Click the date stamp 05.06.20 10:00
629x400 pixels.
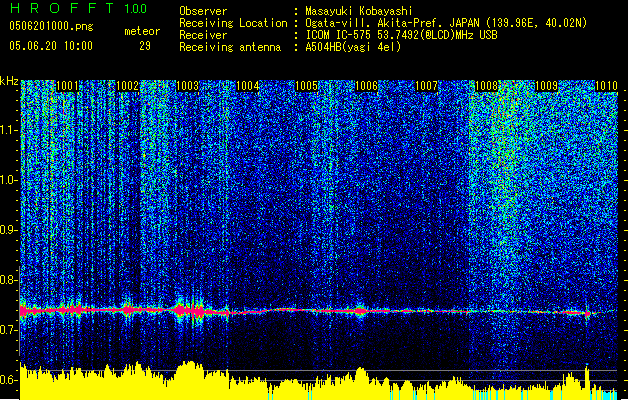click(x=51, y=46)
